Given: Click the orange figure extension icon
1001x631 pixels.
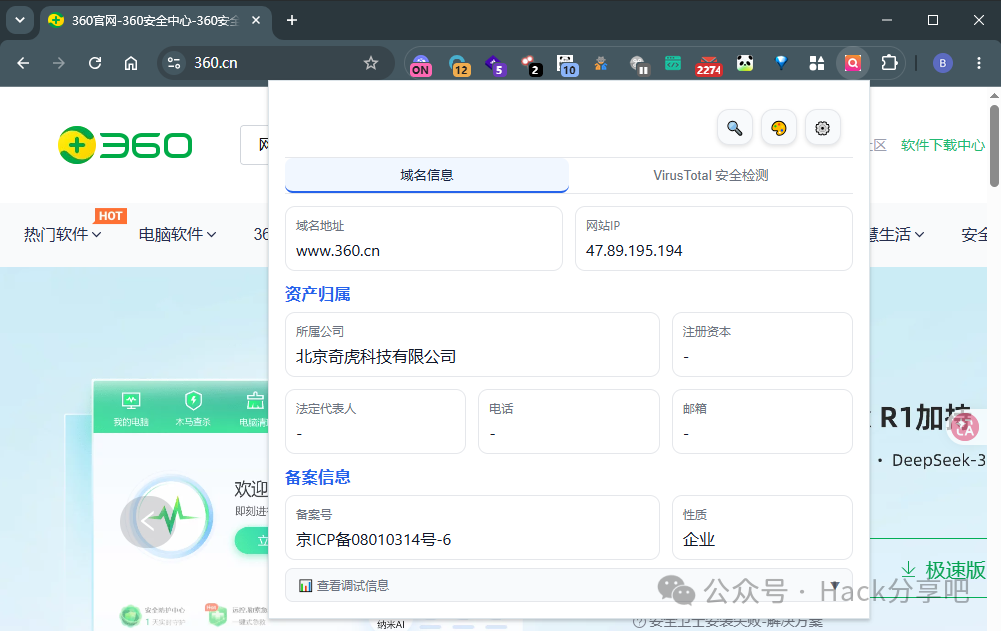Looking at the screenshot, I should pyautogui.click(x=601, y=63).
